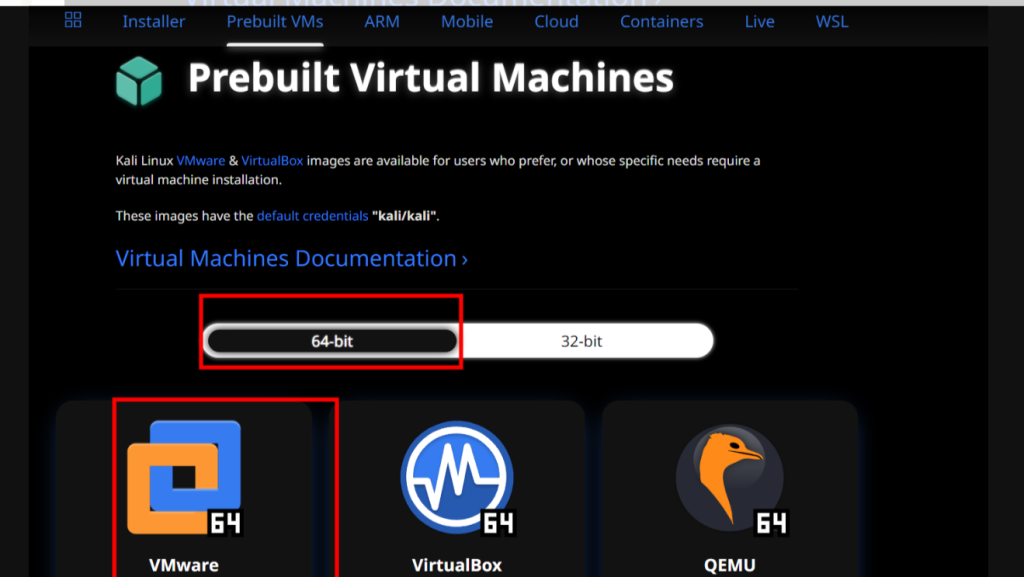Switch to the Mobile tab
1024x577 pixels.
(x=467, y=22)
